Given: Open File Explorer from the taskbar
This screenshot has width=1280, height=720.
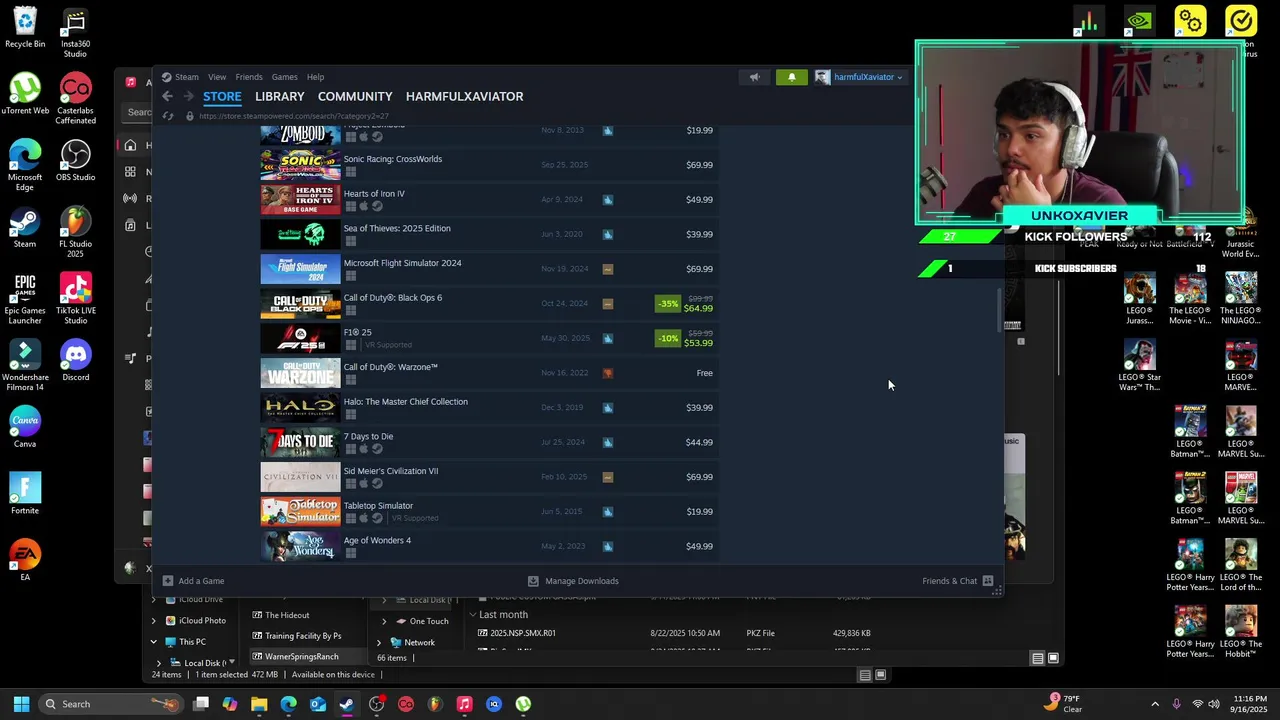Looking at the screenshot, I should pos(259,704).
